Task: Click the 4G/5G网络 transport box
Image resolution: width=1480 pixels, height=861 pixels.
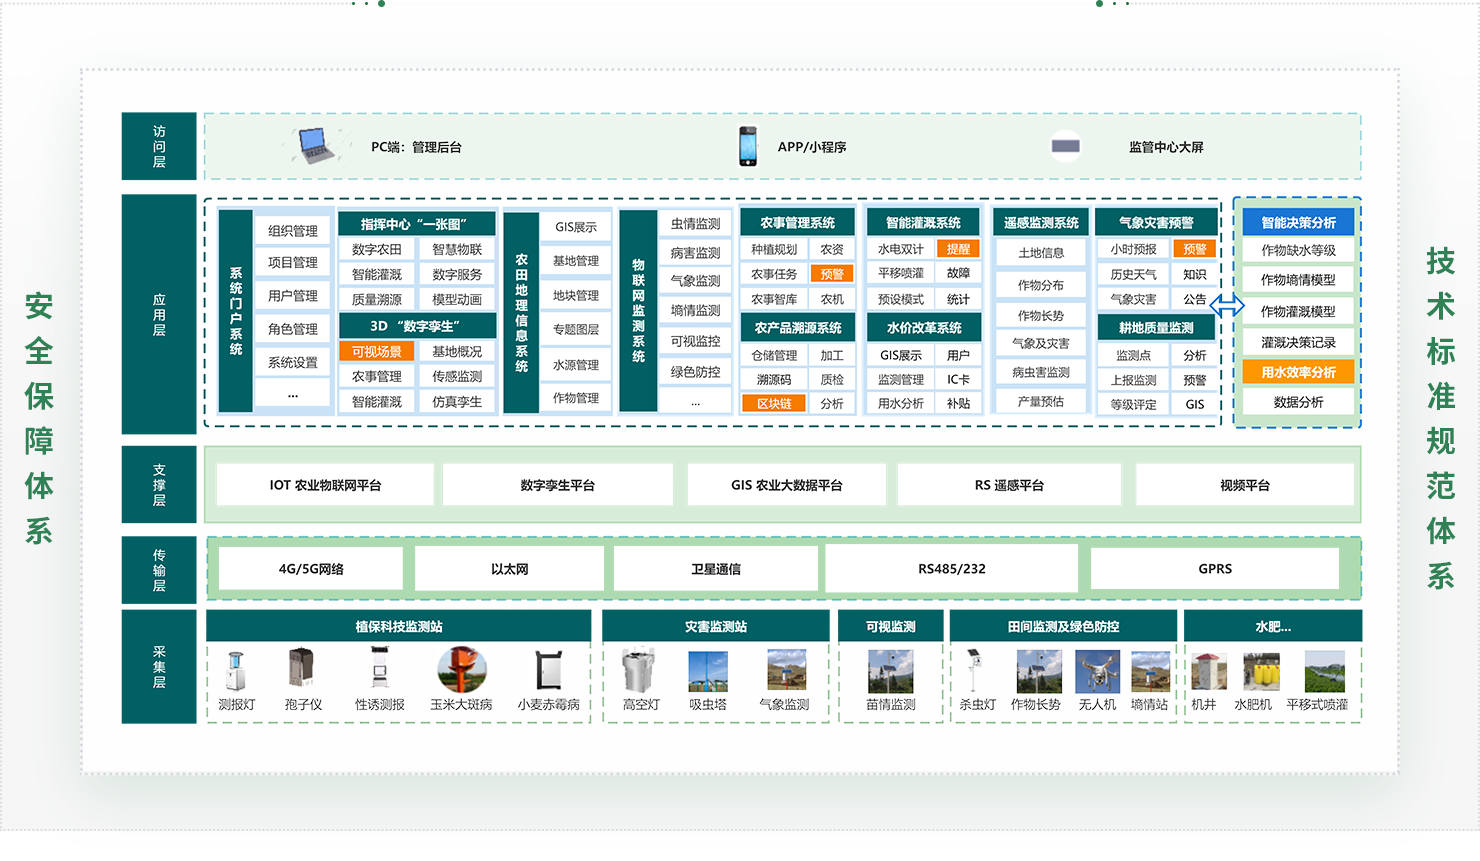Action: click(311, 569)
